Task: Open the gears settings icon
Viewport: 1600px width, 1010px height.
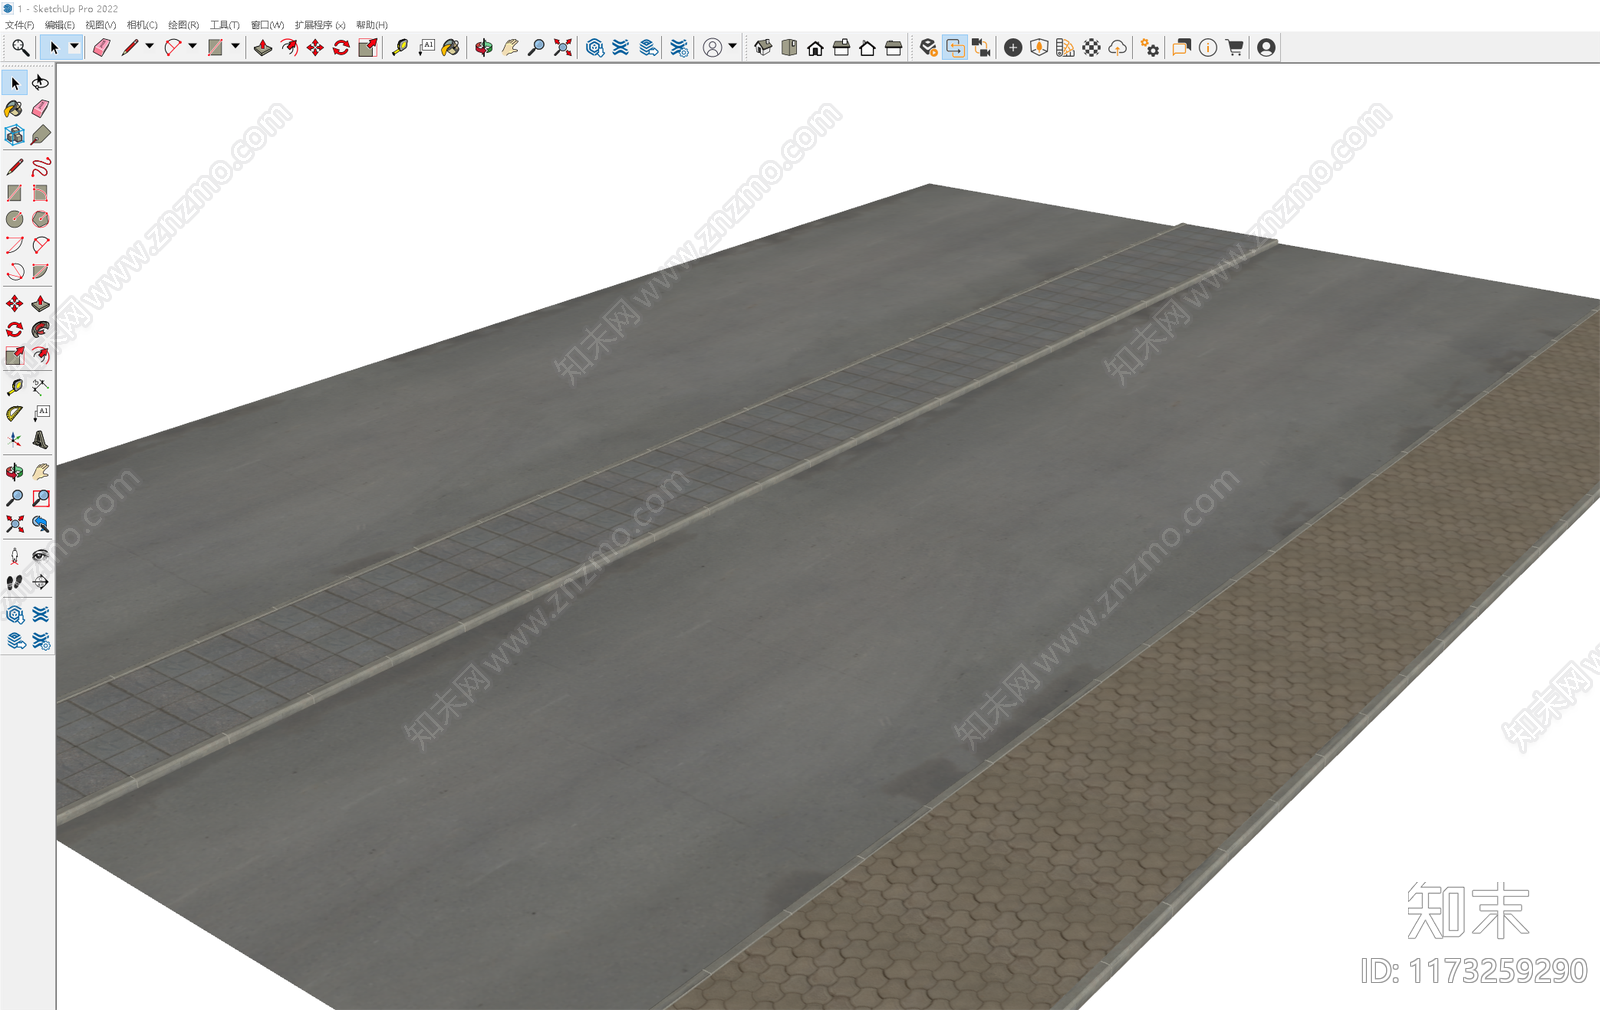Action: 1150,47
